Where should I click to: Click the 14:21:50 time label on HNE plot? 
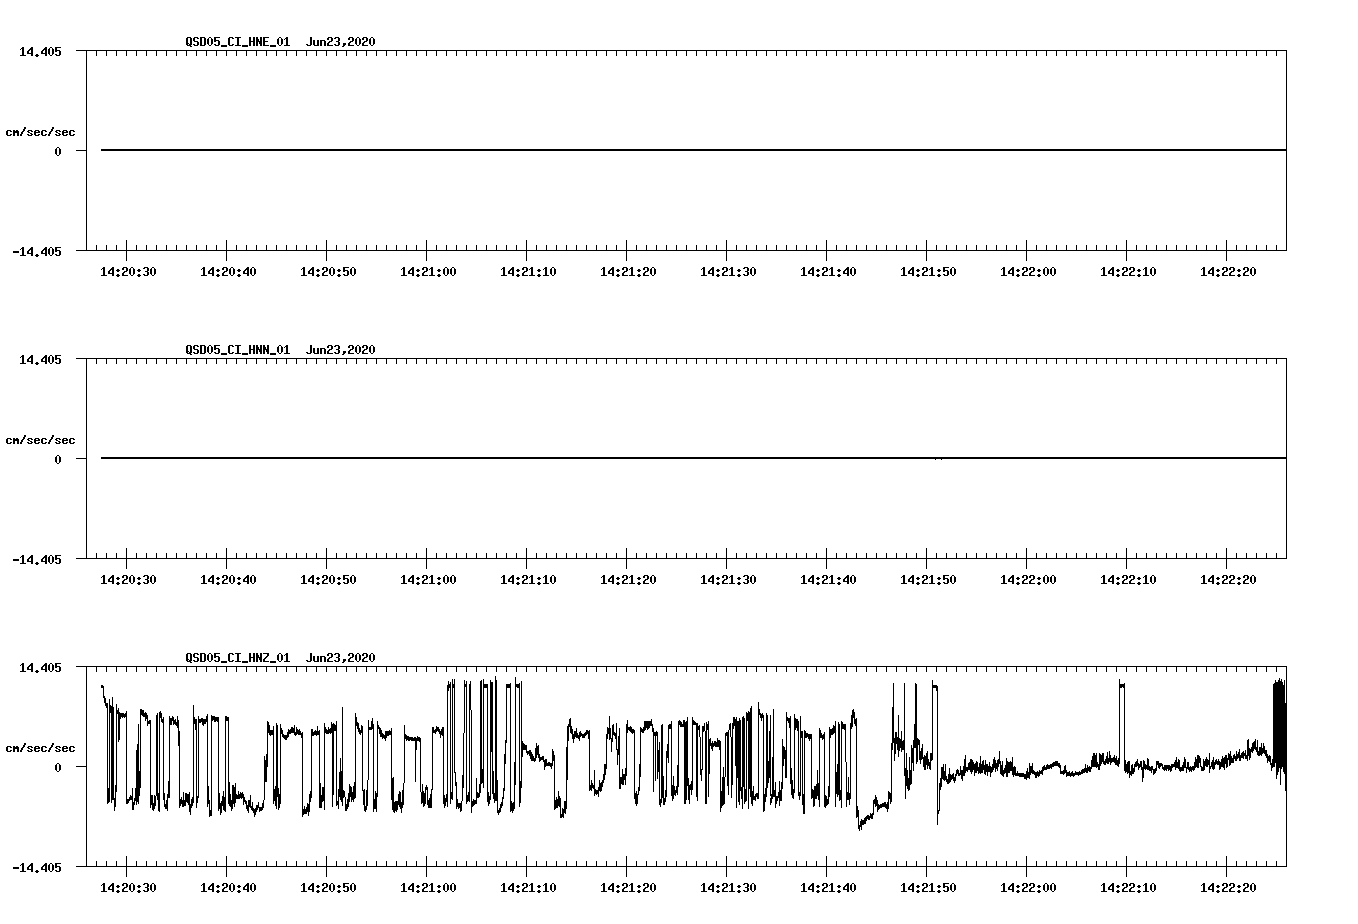(x=927, y=272)
